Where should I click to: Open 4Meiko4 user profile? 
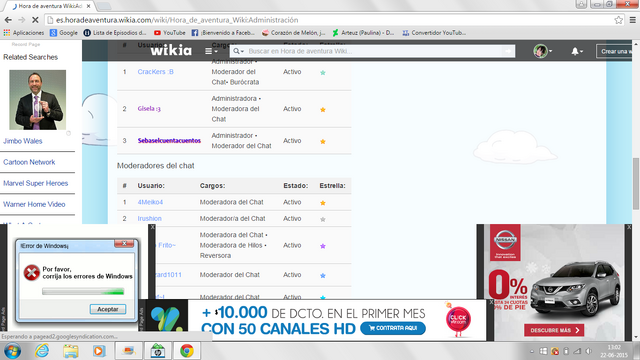(x=150, y=202)
